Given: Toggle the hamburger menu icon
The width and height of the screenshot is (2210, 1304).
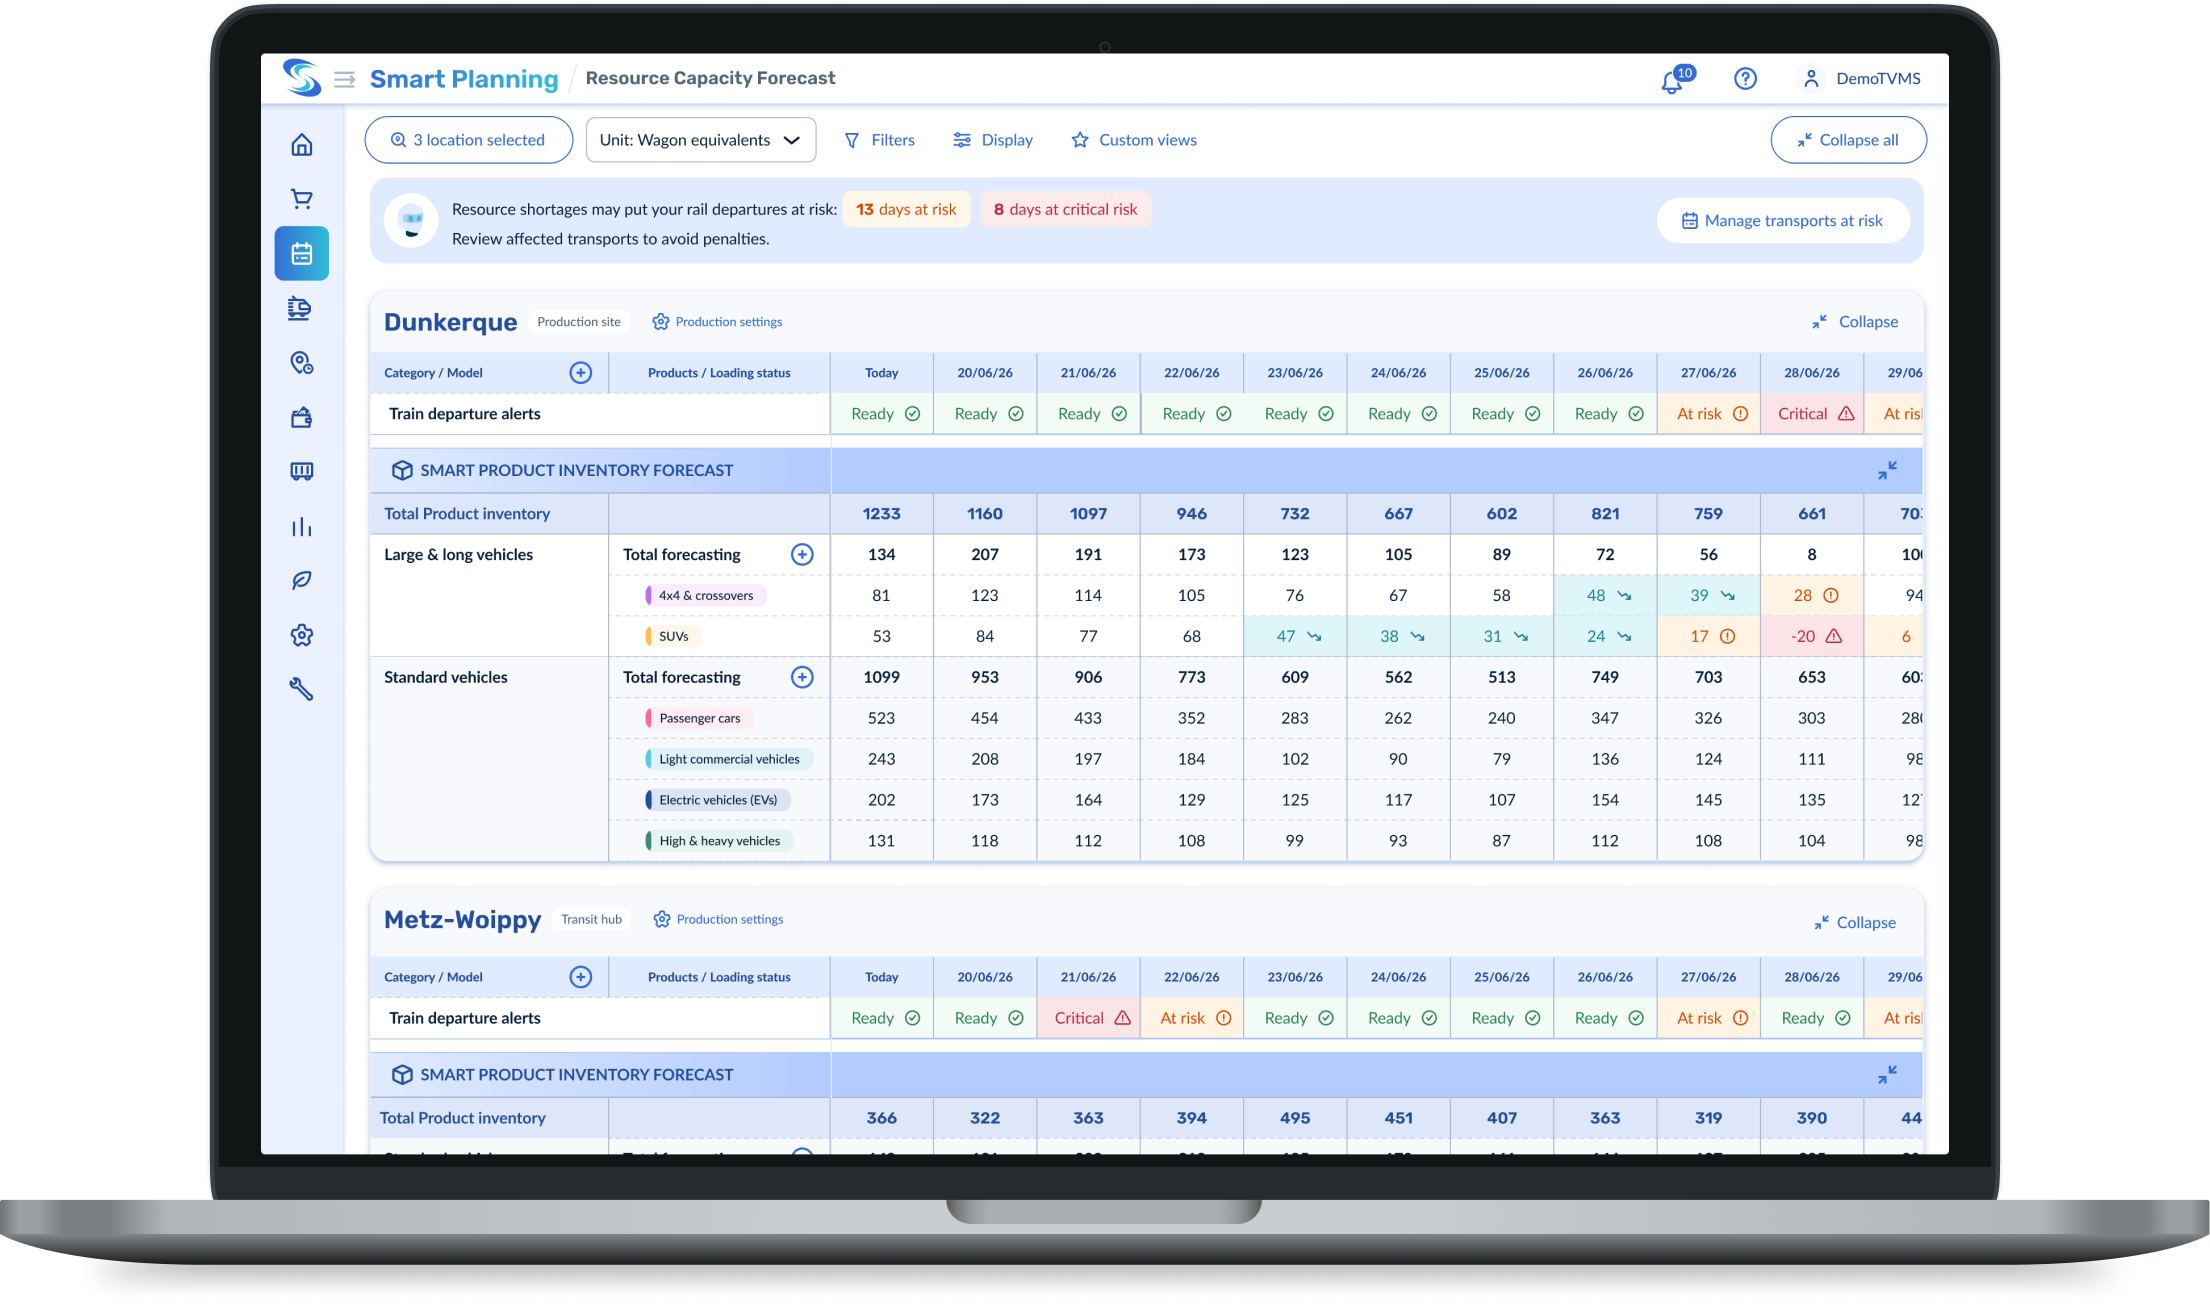Looking at the screenshot, I should coord(344,79).
